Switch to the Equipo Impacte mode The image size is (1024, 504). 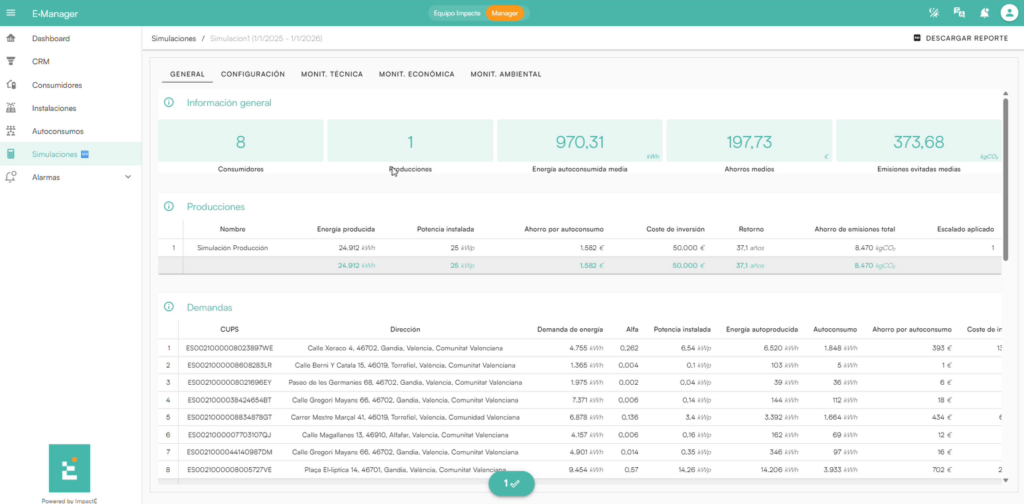coord(456,13)
